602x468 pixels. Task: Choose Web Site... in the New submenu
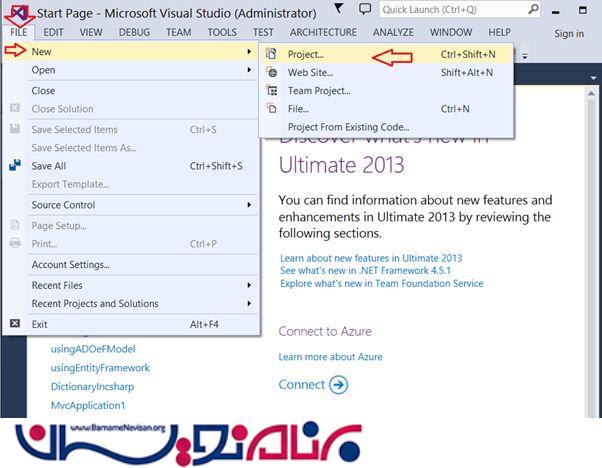(x=387, y=72)
